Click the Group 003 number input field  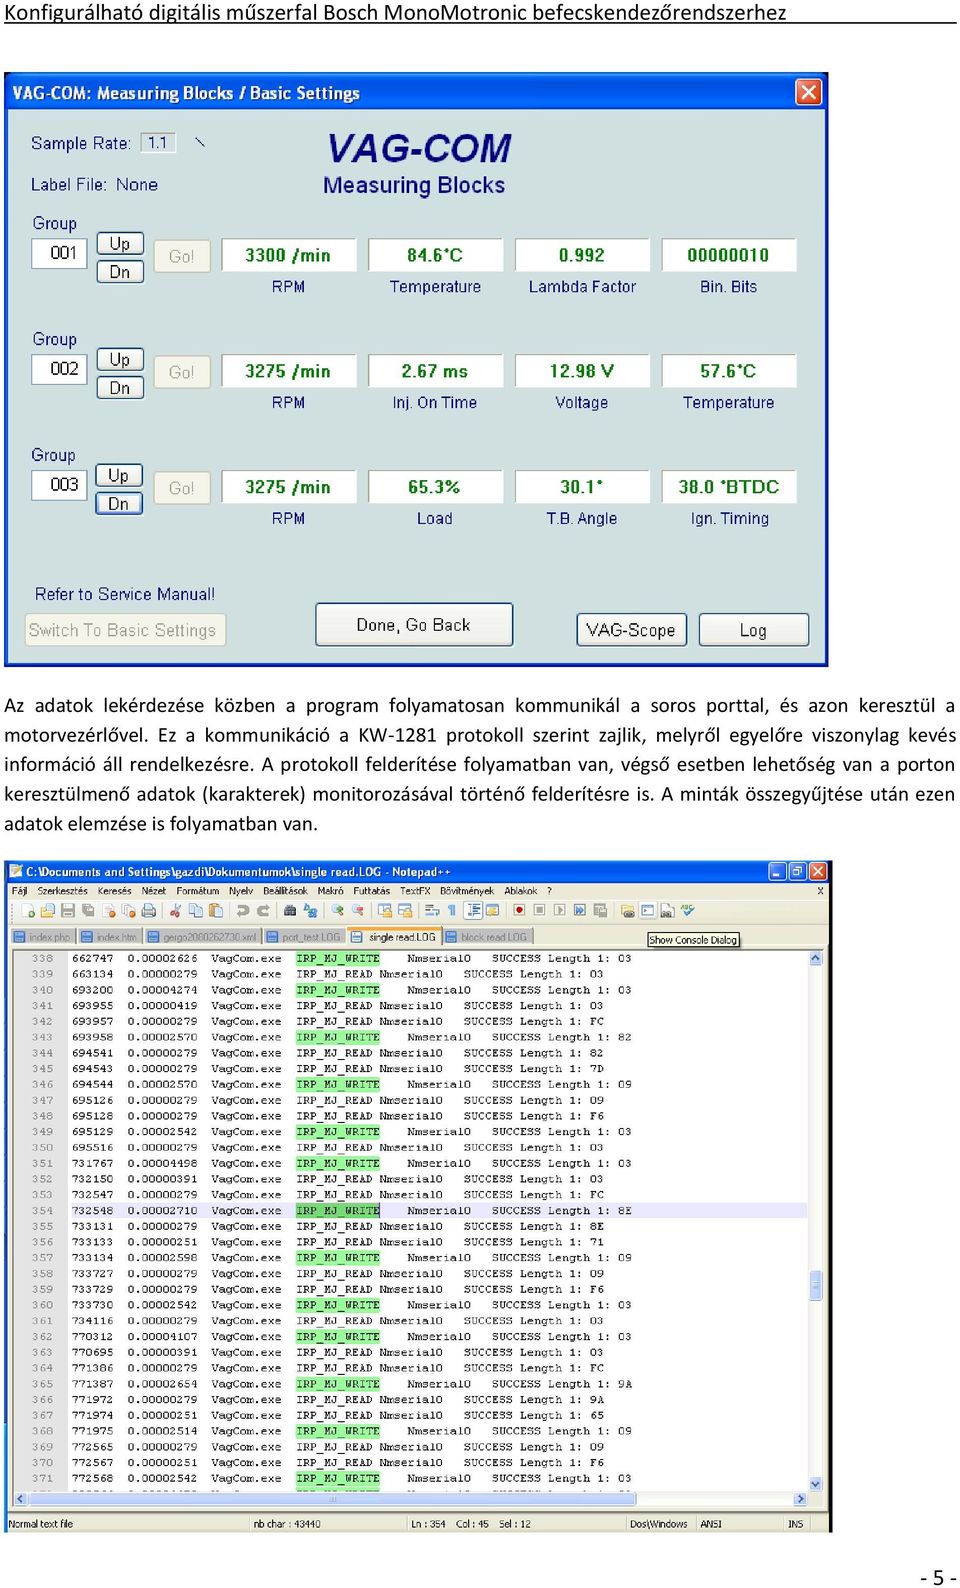click(x=61, y=485)
